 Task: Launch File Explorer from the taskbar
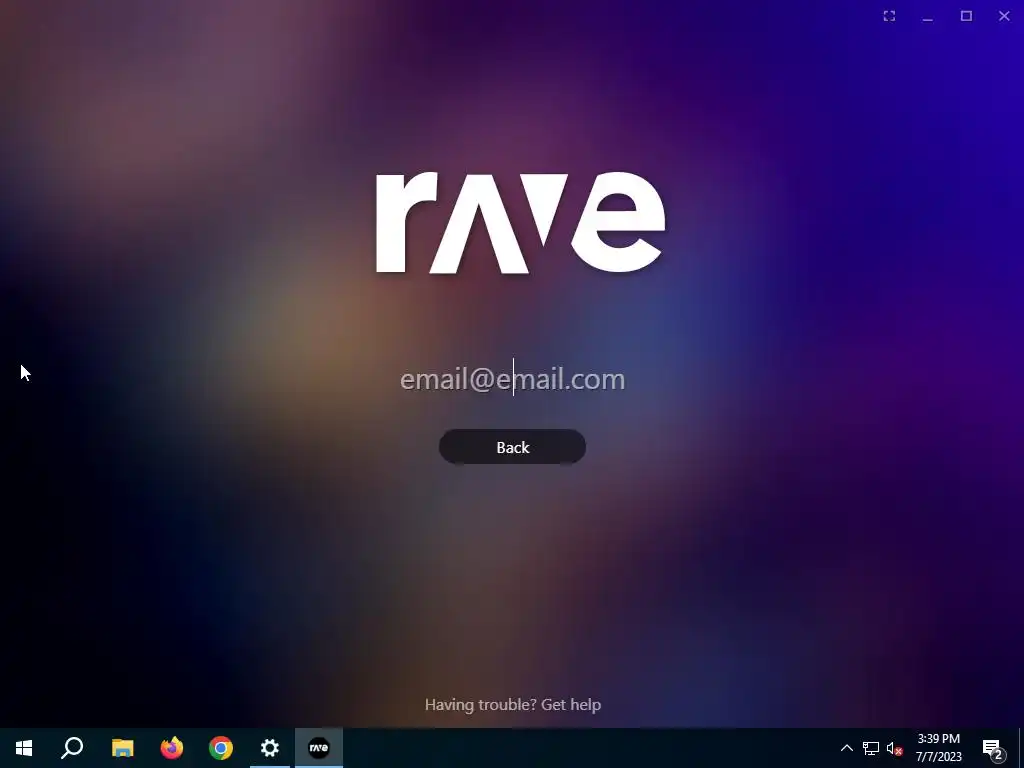122,748
